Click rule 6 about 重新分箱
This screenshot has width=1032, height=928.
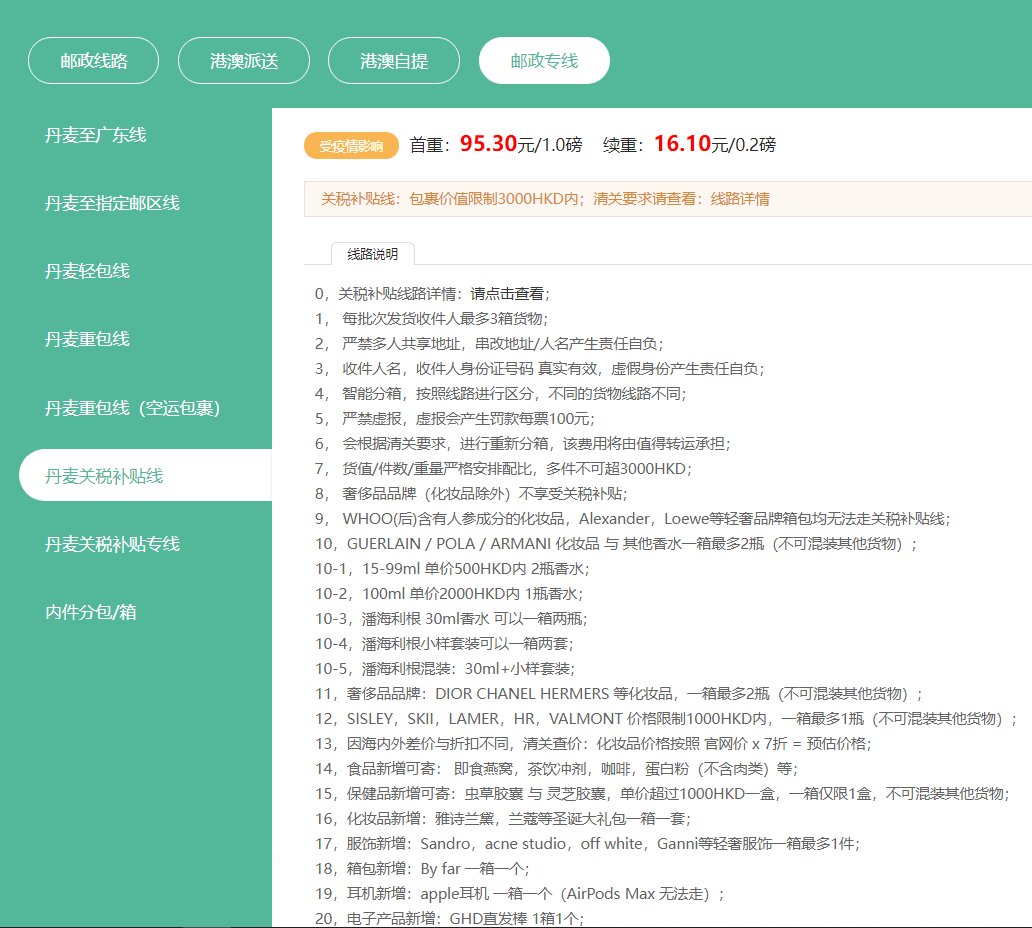point(523,444)
